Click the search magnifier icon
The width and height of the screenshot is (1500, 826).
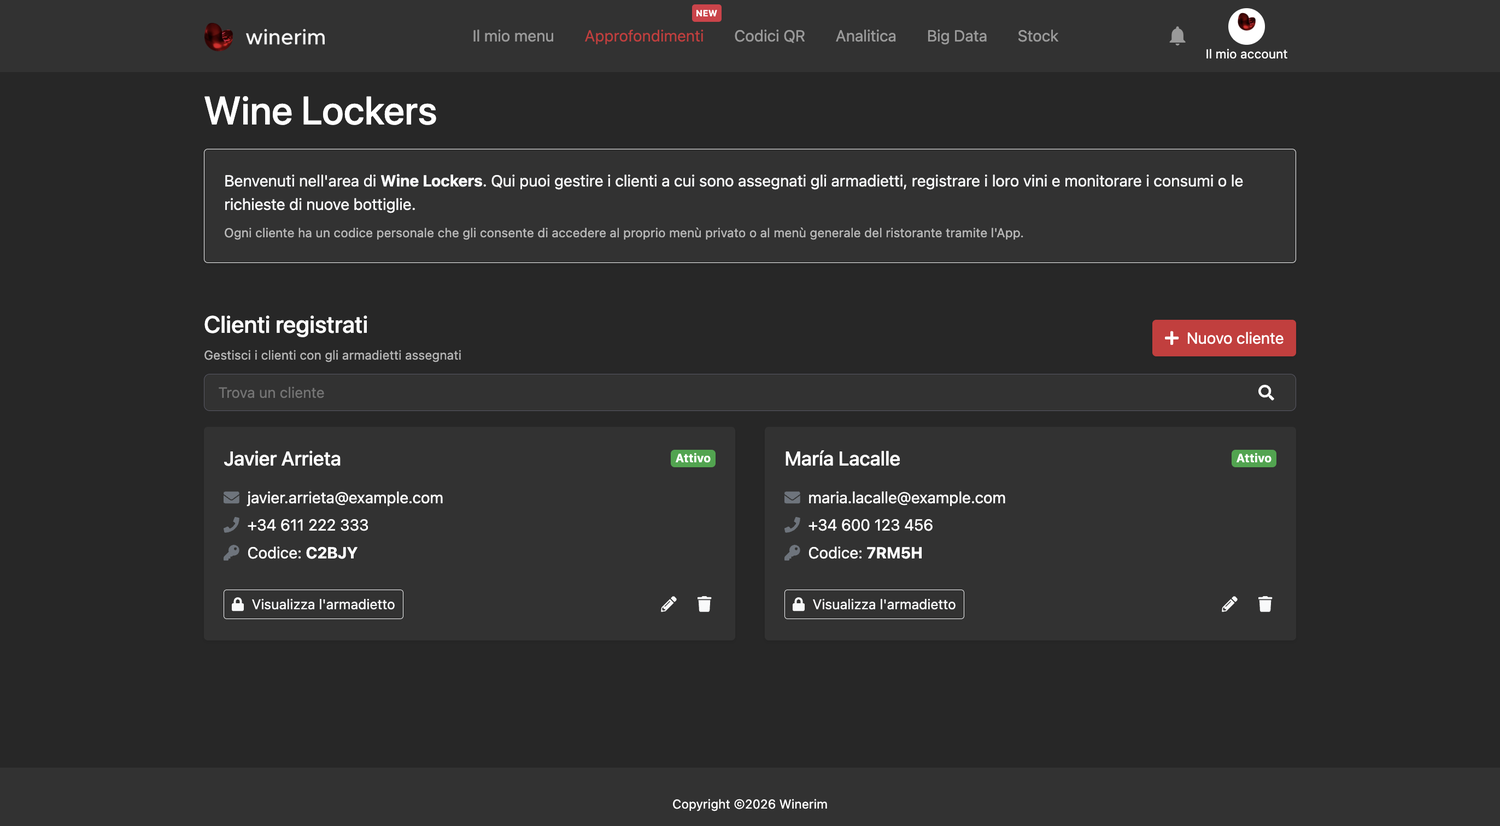tap(1266, 393)
